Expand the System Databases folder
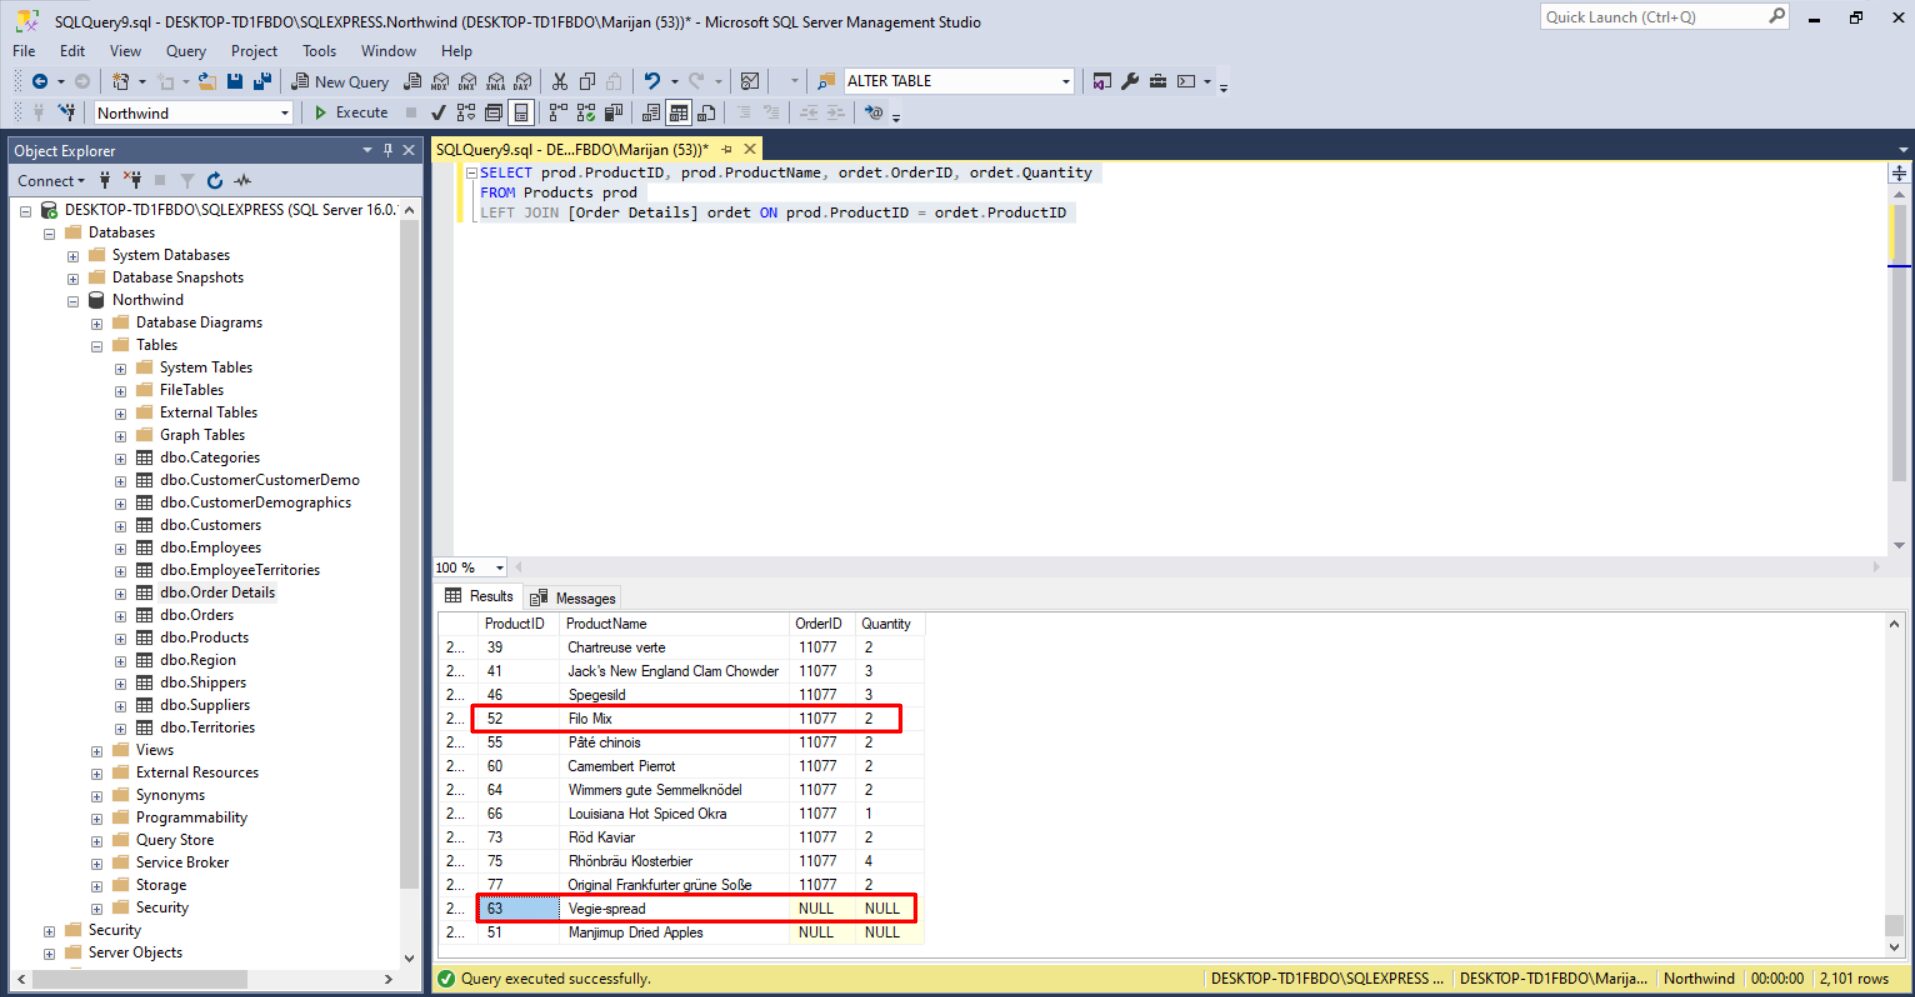This screenshot has width=1915, height=997. 73,256
